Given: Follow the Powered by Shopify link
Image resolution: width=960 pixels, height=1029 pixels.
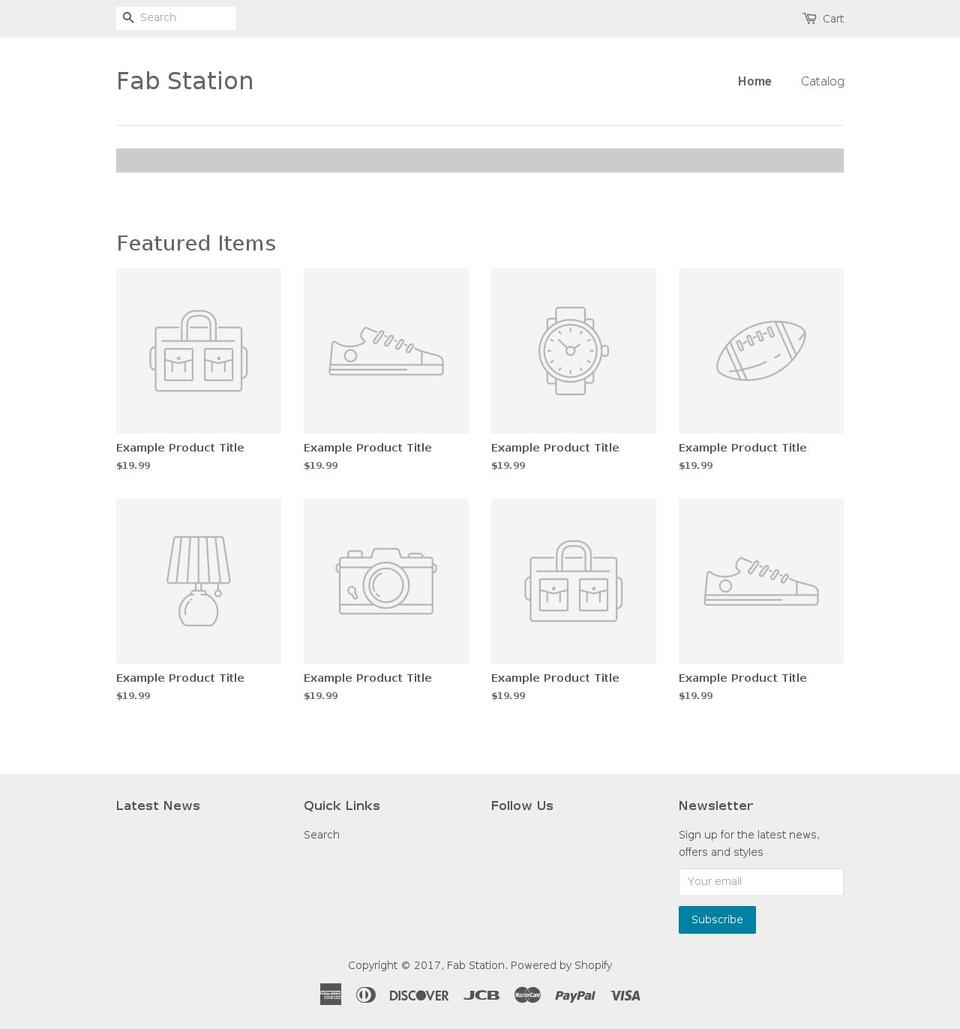Looking at the screenshot, I should [561, 965].
